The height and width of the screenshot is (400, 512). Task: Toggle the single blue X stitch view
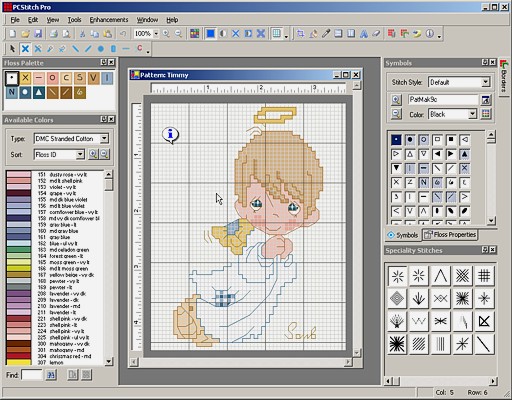[236, 34]
